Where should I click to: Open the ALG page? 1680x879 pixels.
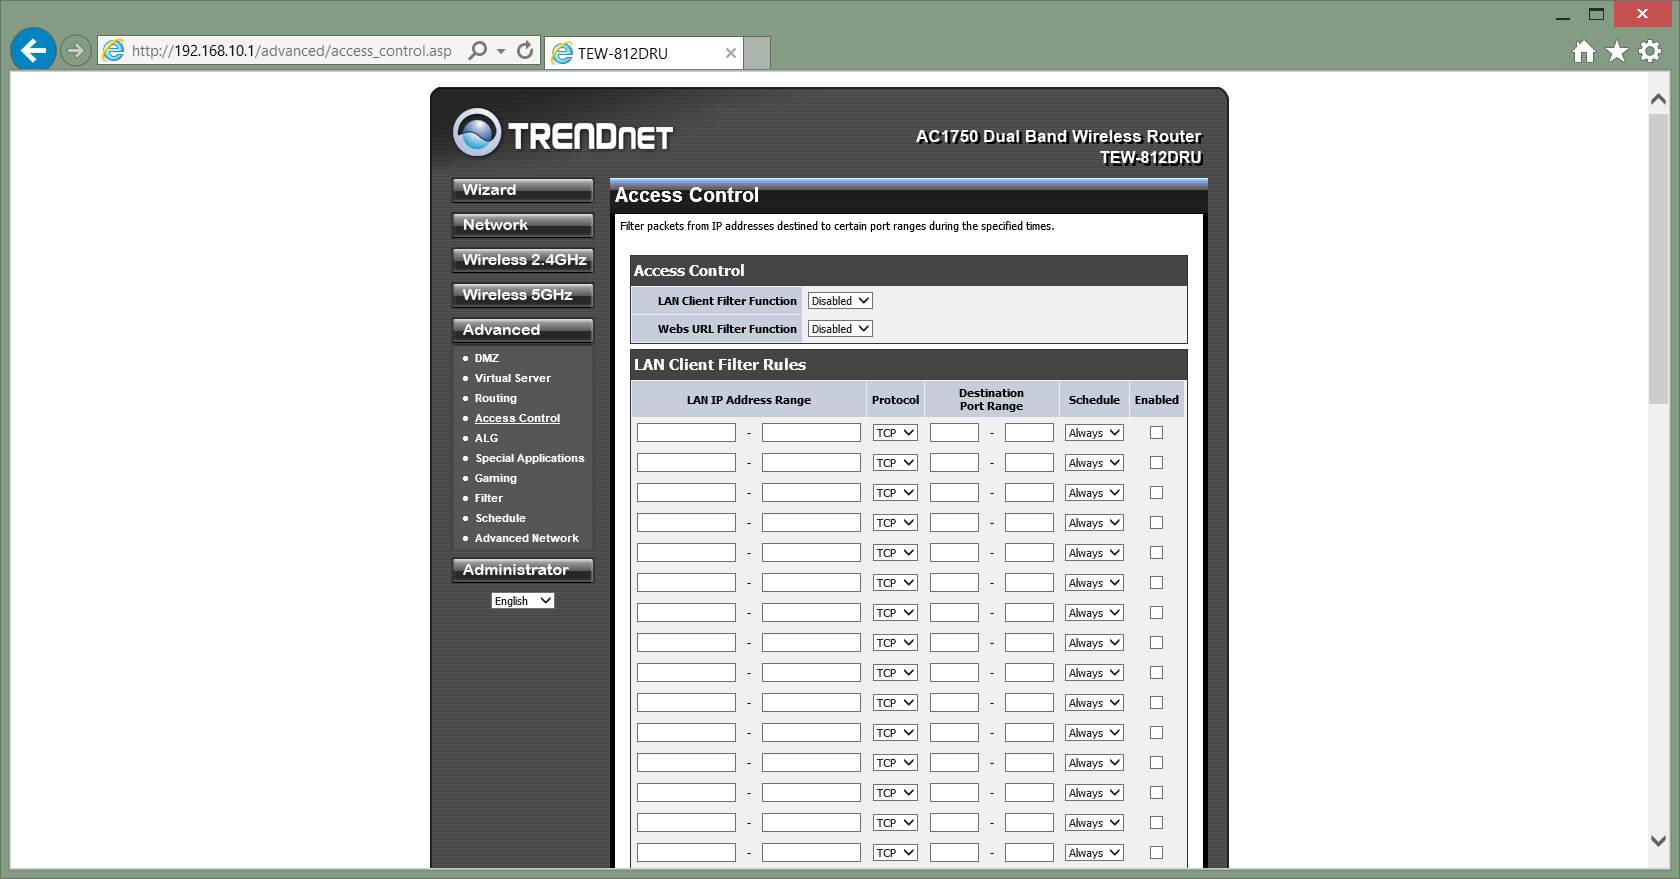[x=486, y=438]
